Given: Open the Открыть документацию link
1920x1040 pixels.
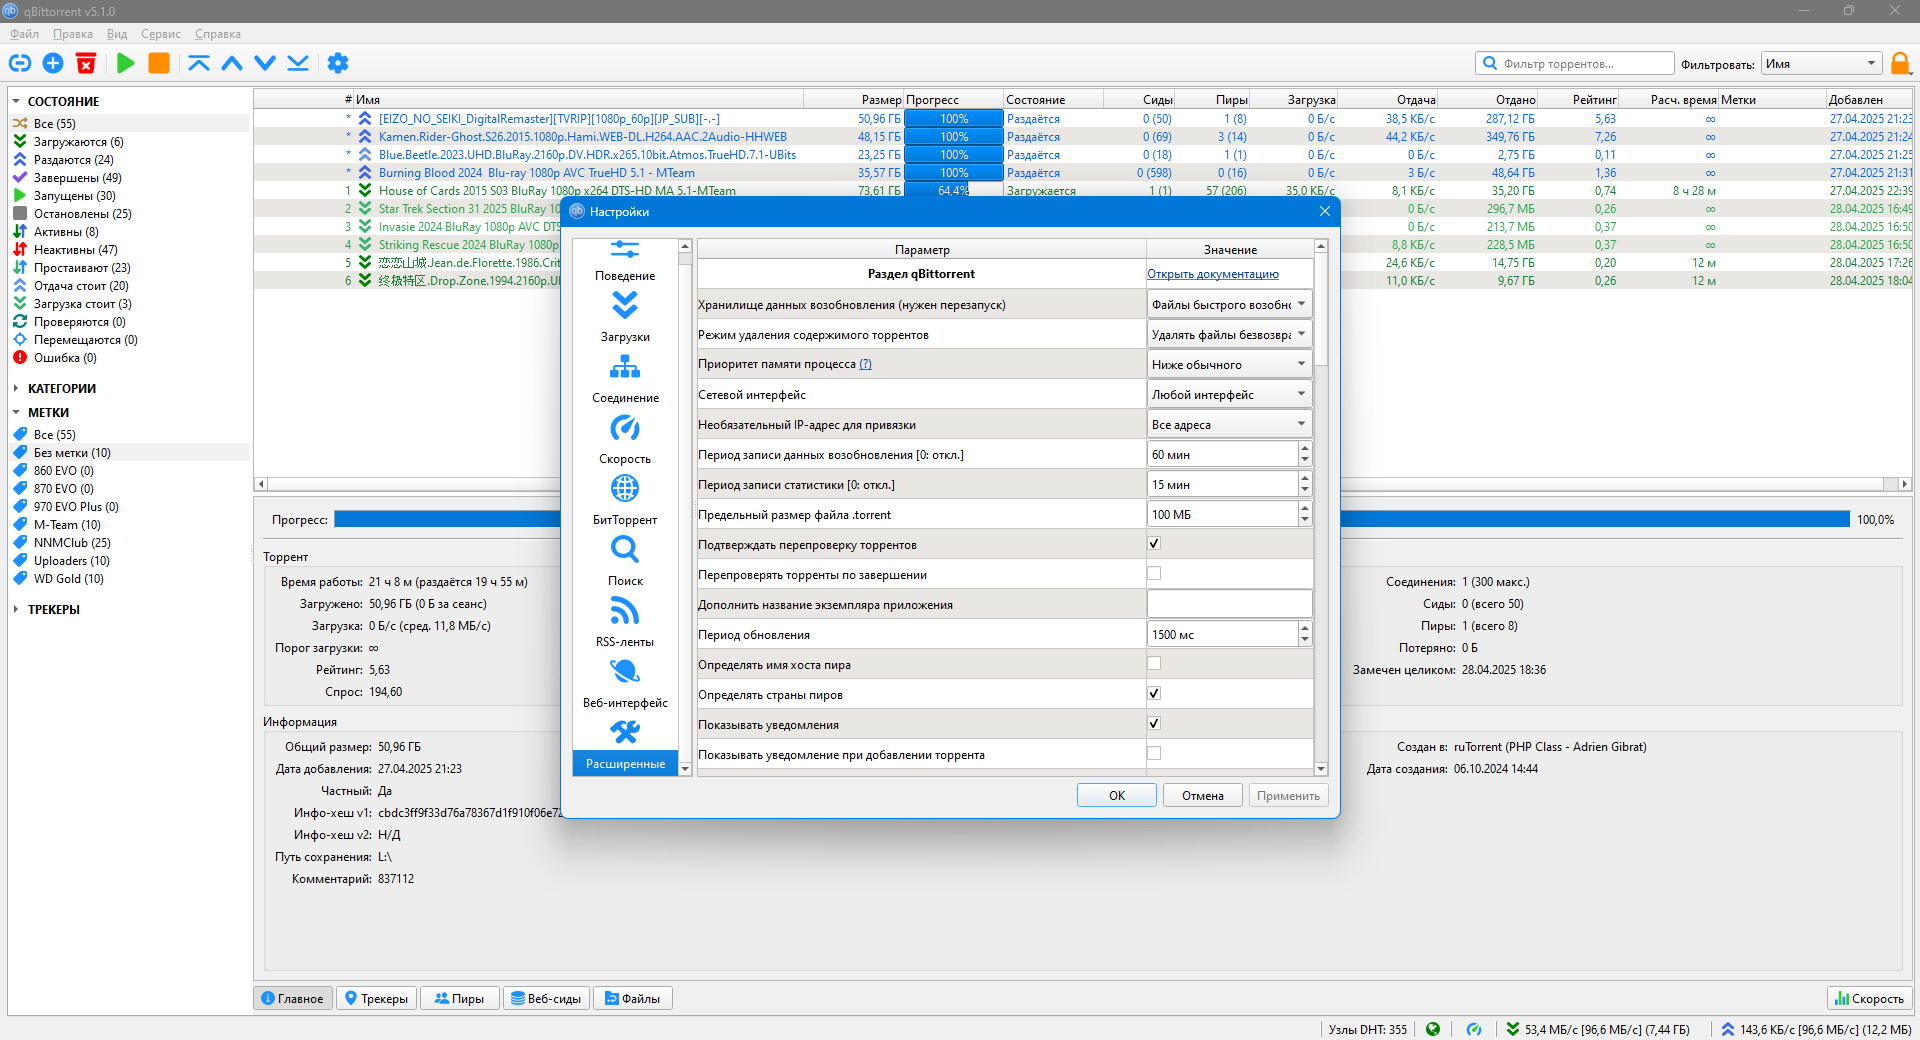Looking at the screenshot, I should click(x=1213, y=274).
